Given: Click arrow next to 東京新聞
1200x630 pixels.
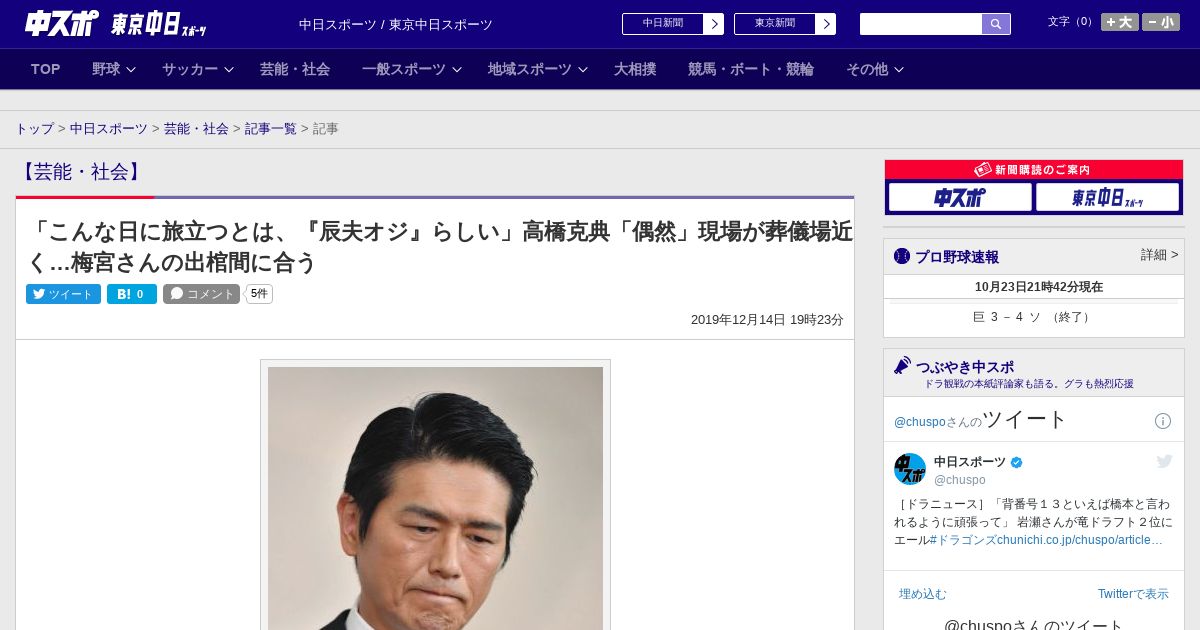Looking at the screenshot, I should [826, 24].
